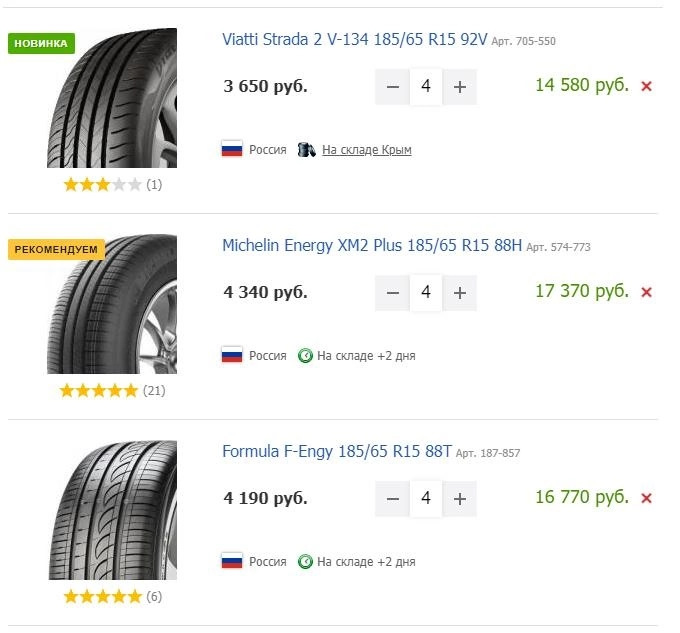
Task: Click the Viatti Strada tire thumbnail
Action: point(112,100)
